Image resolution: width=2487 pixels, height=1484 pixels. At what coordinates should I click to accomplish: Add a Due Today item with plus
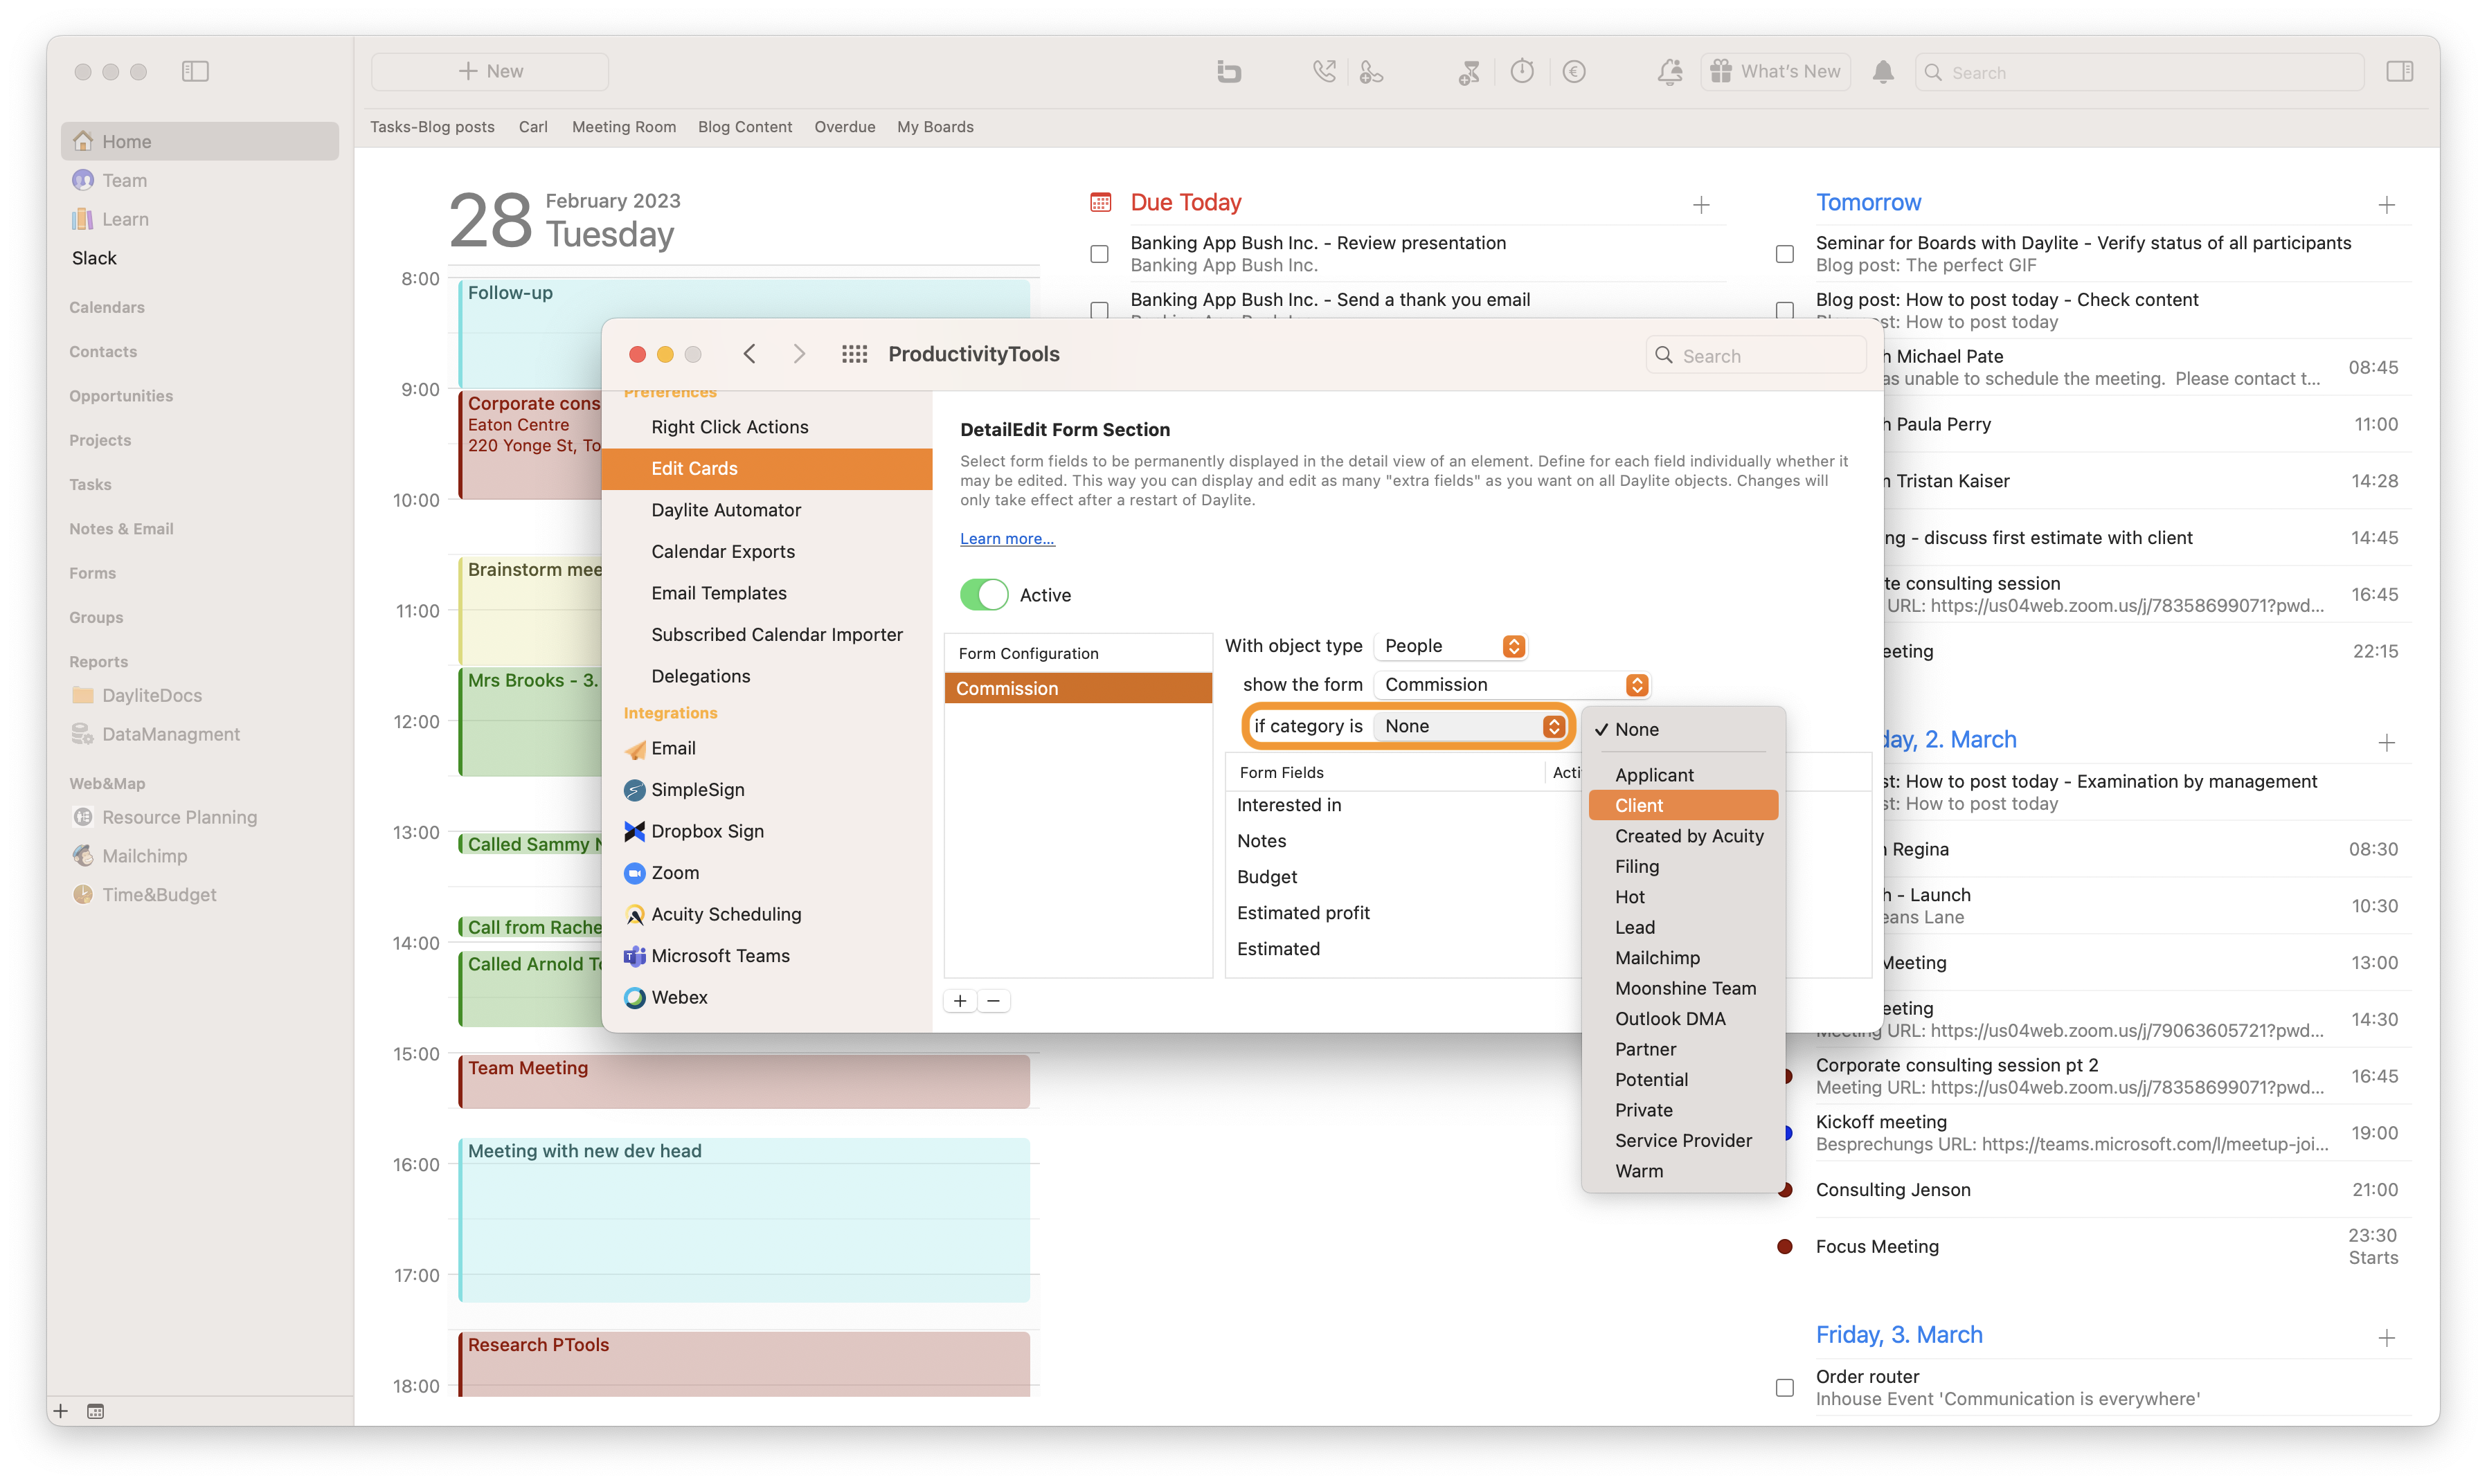tap(1700, 205)
